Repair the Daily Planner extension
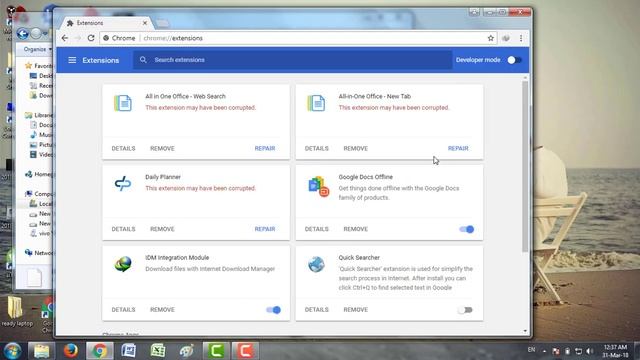640x360 pixels. point(265,229)
